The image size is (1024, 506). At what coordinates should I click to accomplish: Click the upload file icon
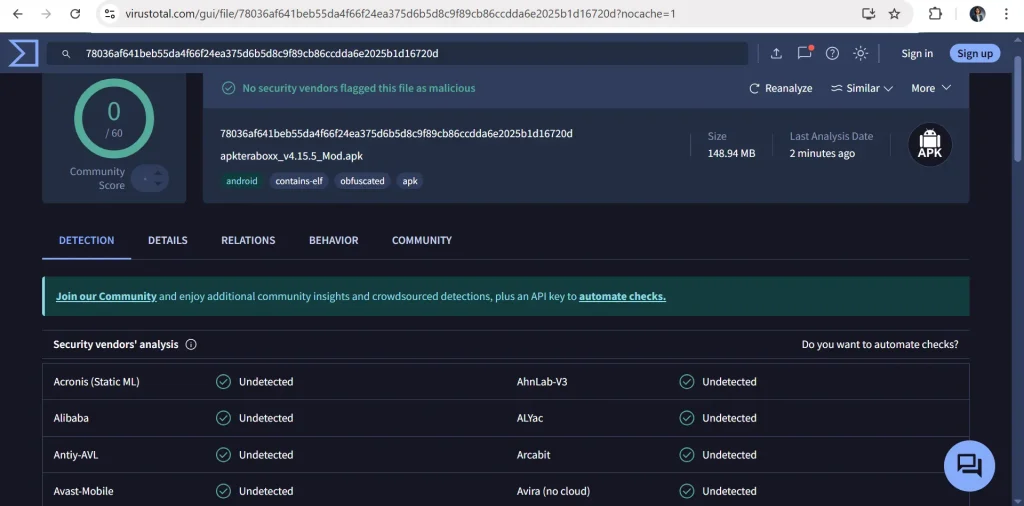pos(776,54)
